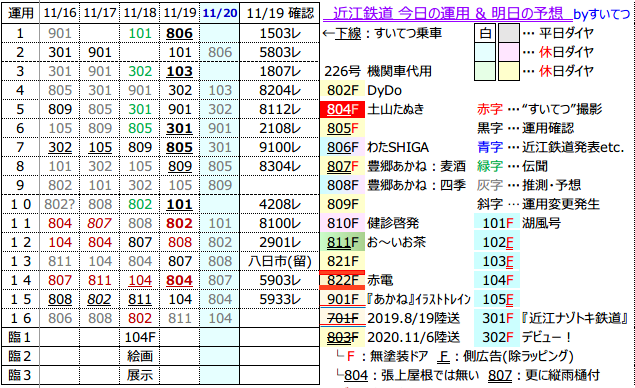Select the 運用 header cell
The height and width of the screenshot is (388, 635).
click(21, 13)
